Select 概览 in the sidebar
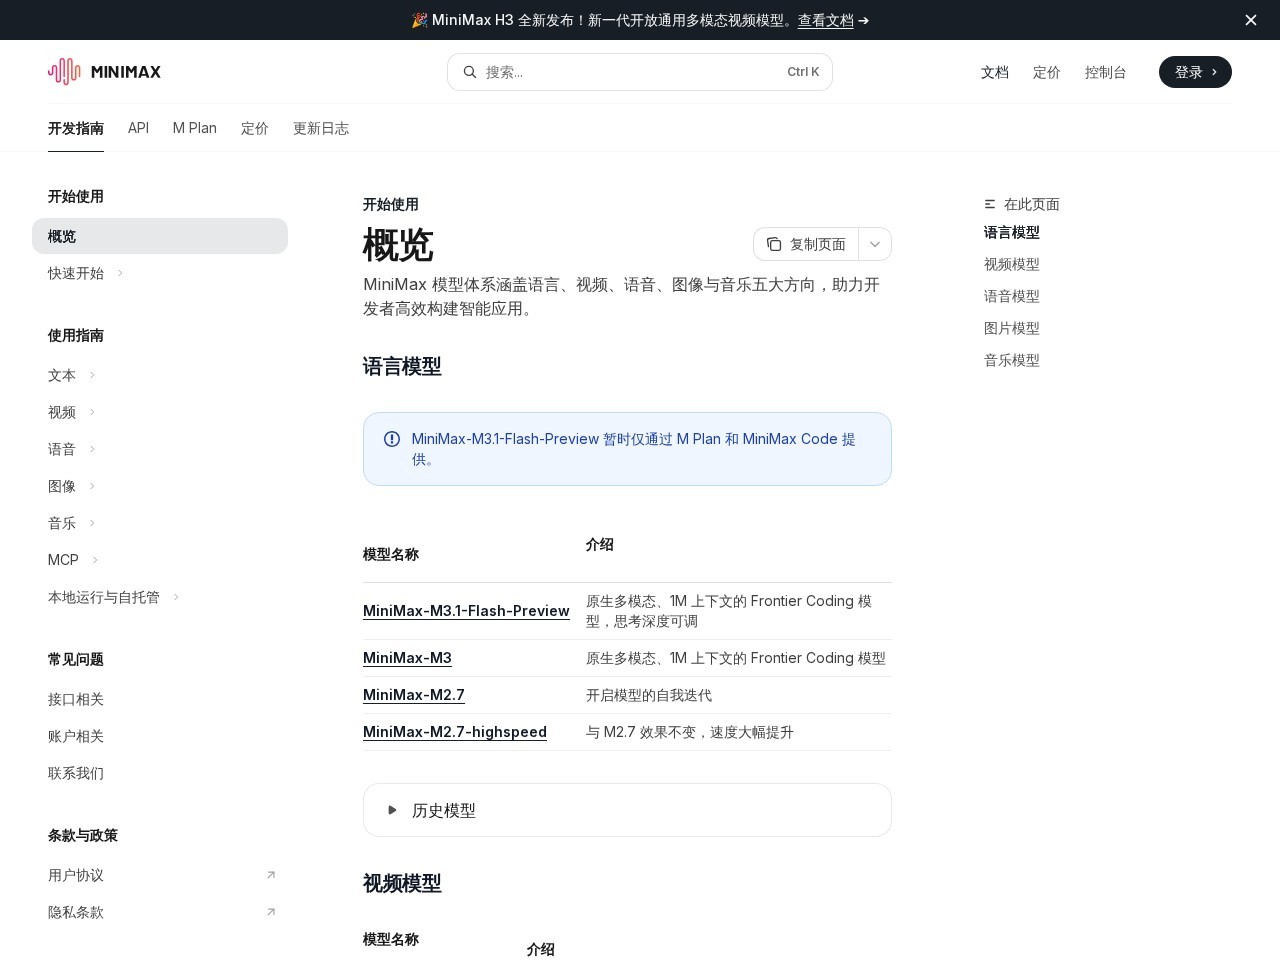 (160, 236)
